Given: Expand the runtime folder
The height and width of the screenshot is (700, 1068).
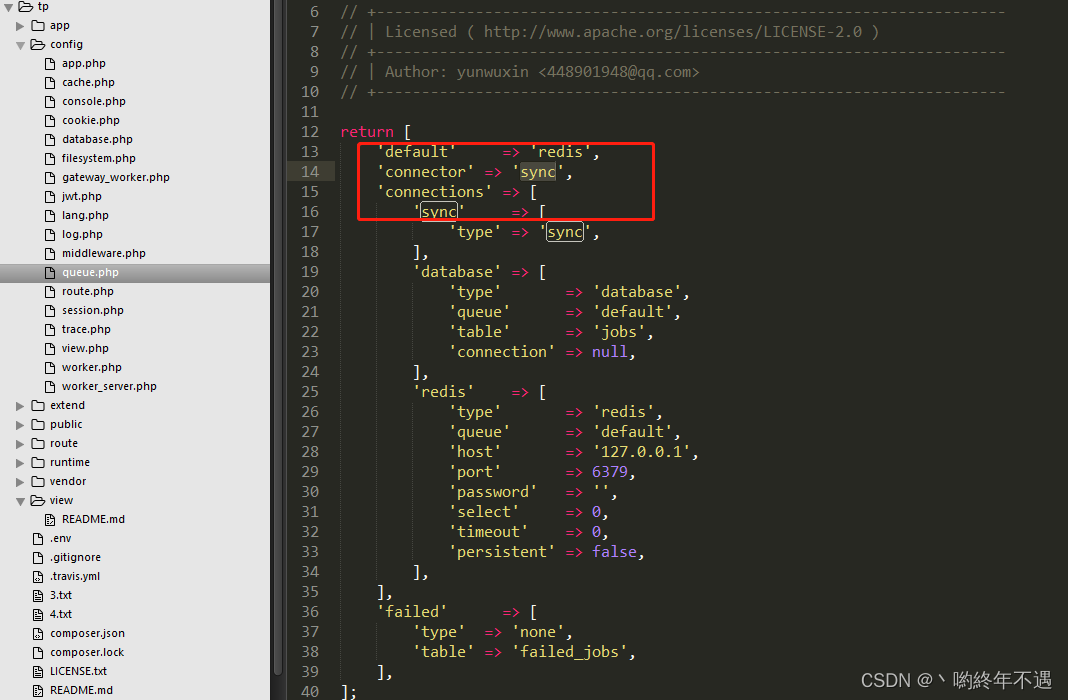Looking at the screenshot, I should (x=19, y=462).
